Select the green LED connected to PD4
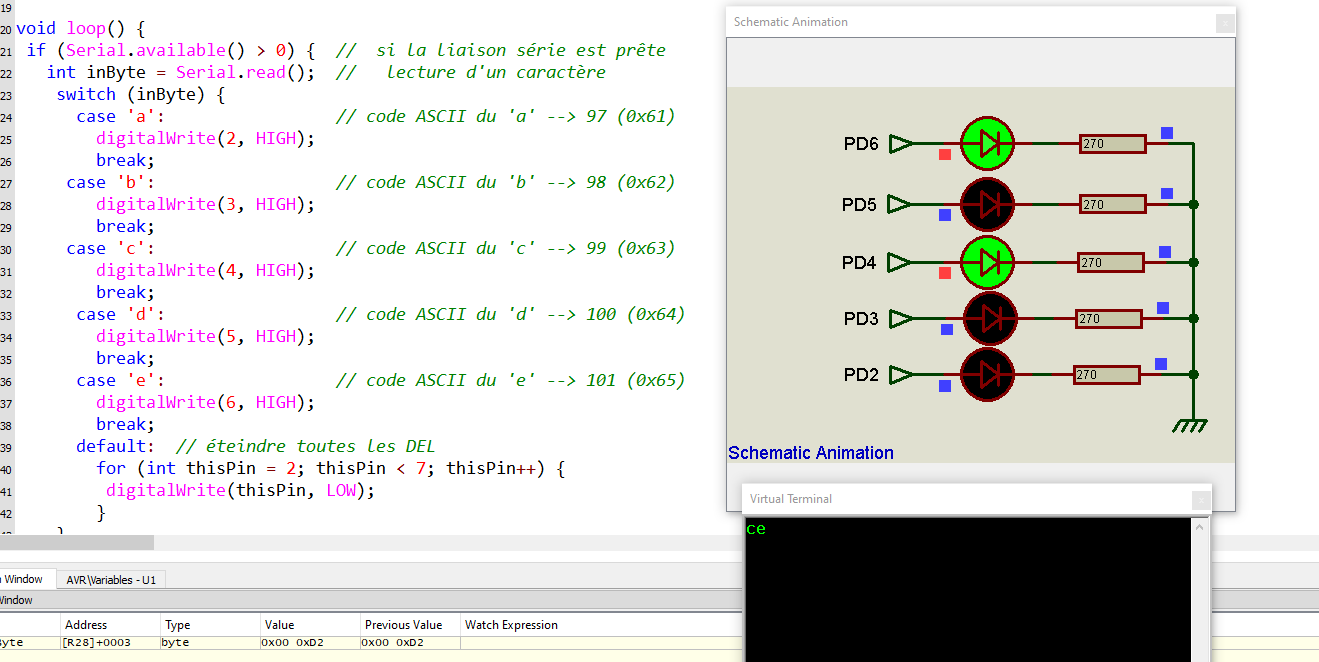 pos(987,262)
